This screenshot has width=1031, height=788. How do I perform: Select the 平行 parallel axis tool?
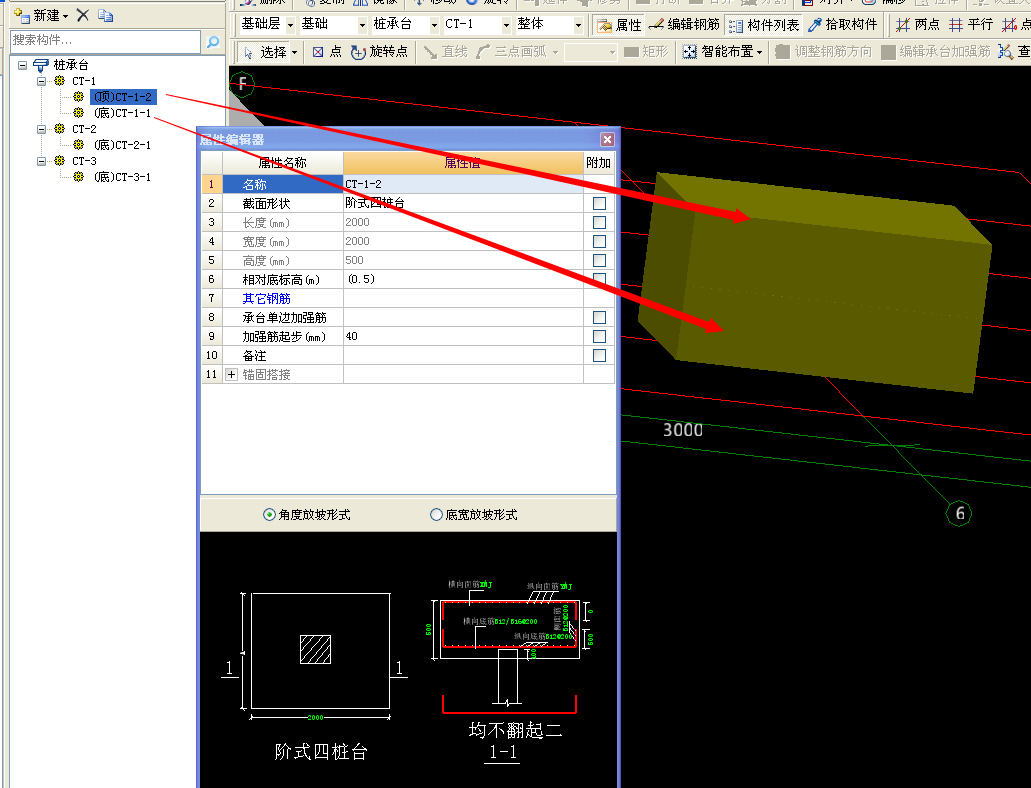pos(971,25)
